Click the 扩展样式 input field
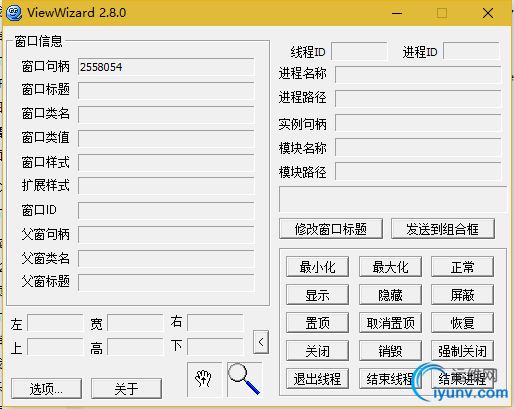The image size is (514, 409). (x=166, y=186)
